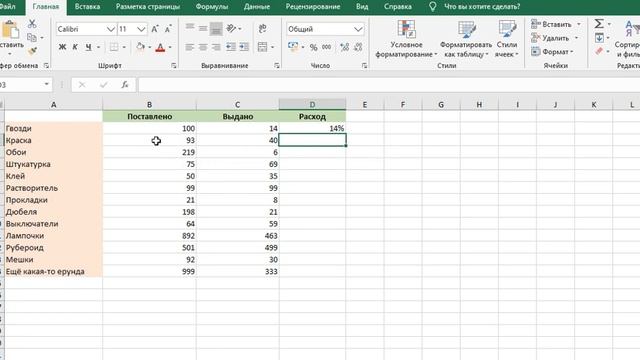Switch to Разметка страницы tab
The image size is (640, 360).
(x=148, y=7)
